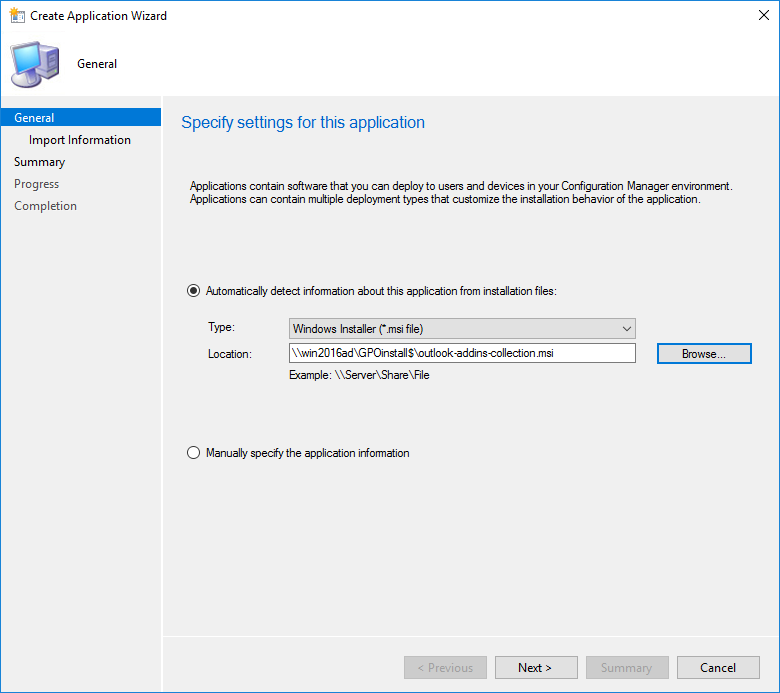Go to the Summary step in sidebar
The image size is (780, 693).
click(39, 162)
